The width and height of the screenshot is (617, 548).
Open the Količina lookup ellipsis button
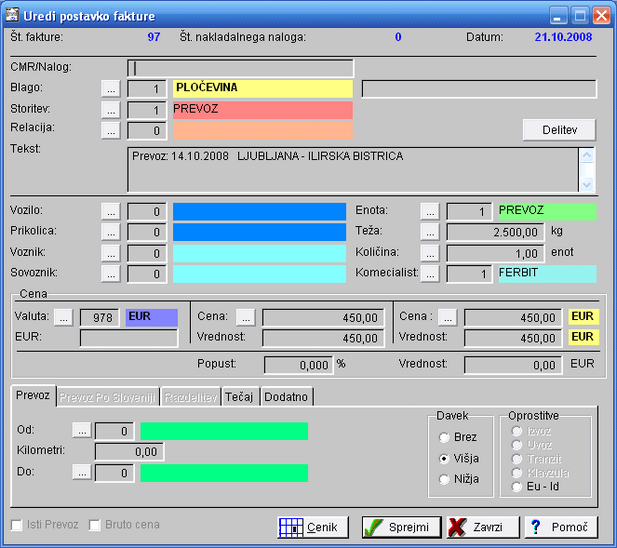(430, 253)
